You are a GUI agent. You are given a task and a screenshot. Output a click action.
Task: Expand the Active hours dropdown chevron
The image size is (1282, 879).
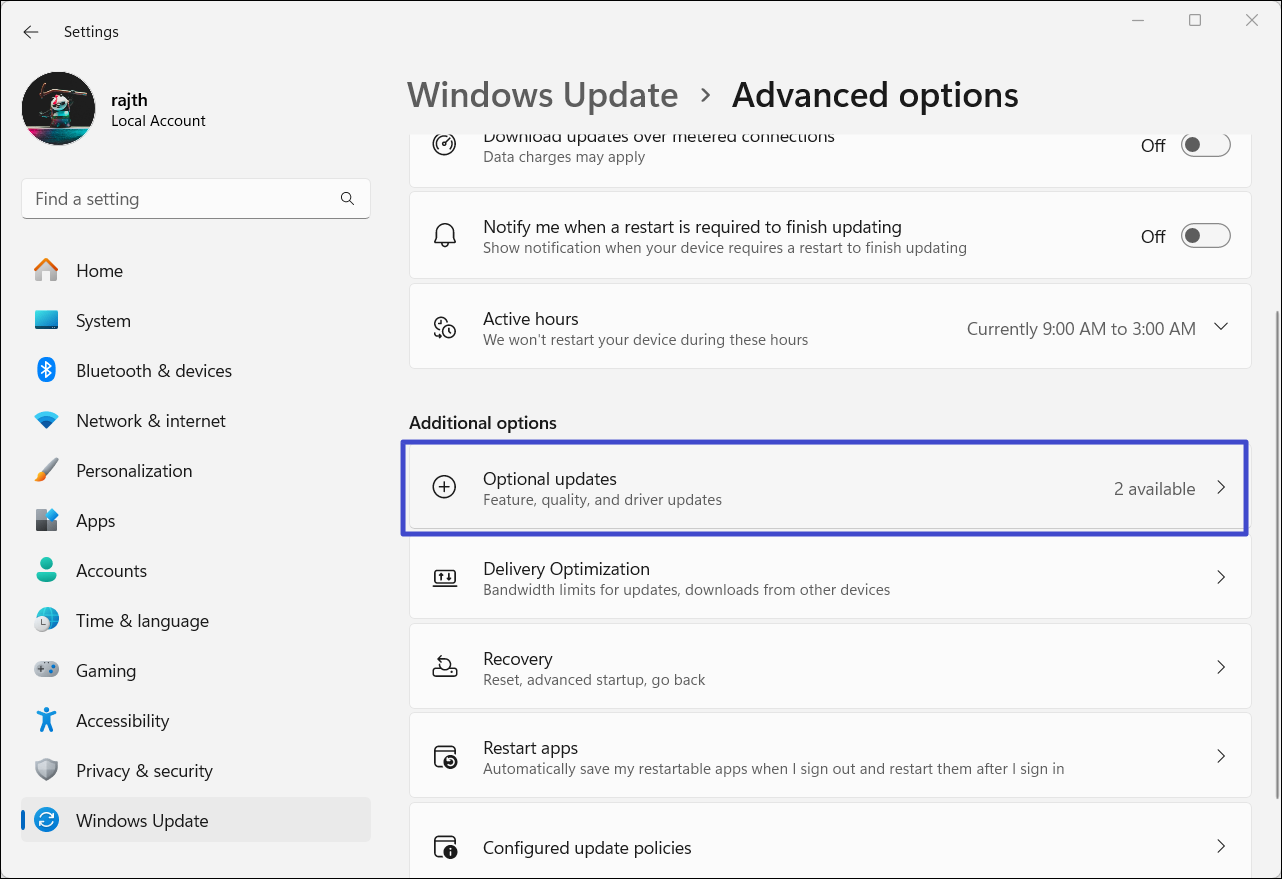pos(1220,327)
